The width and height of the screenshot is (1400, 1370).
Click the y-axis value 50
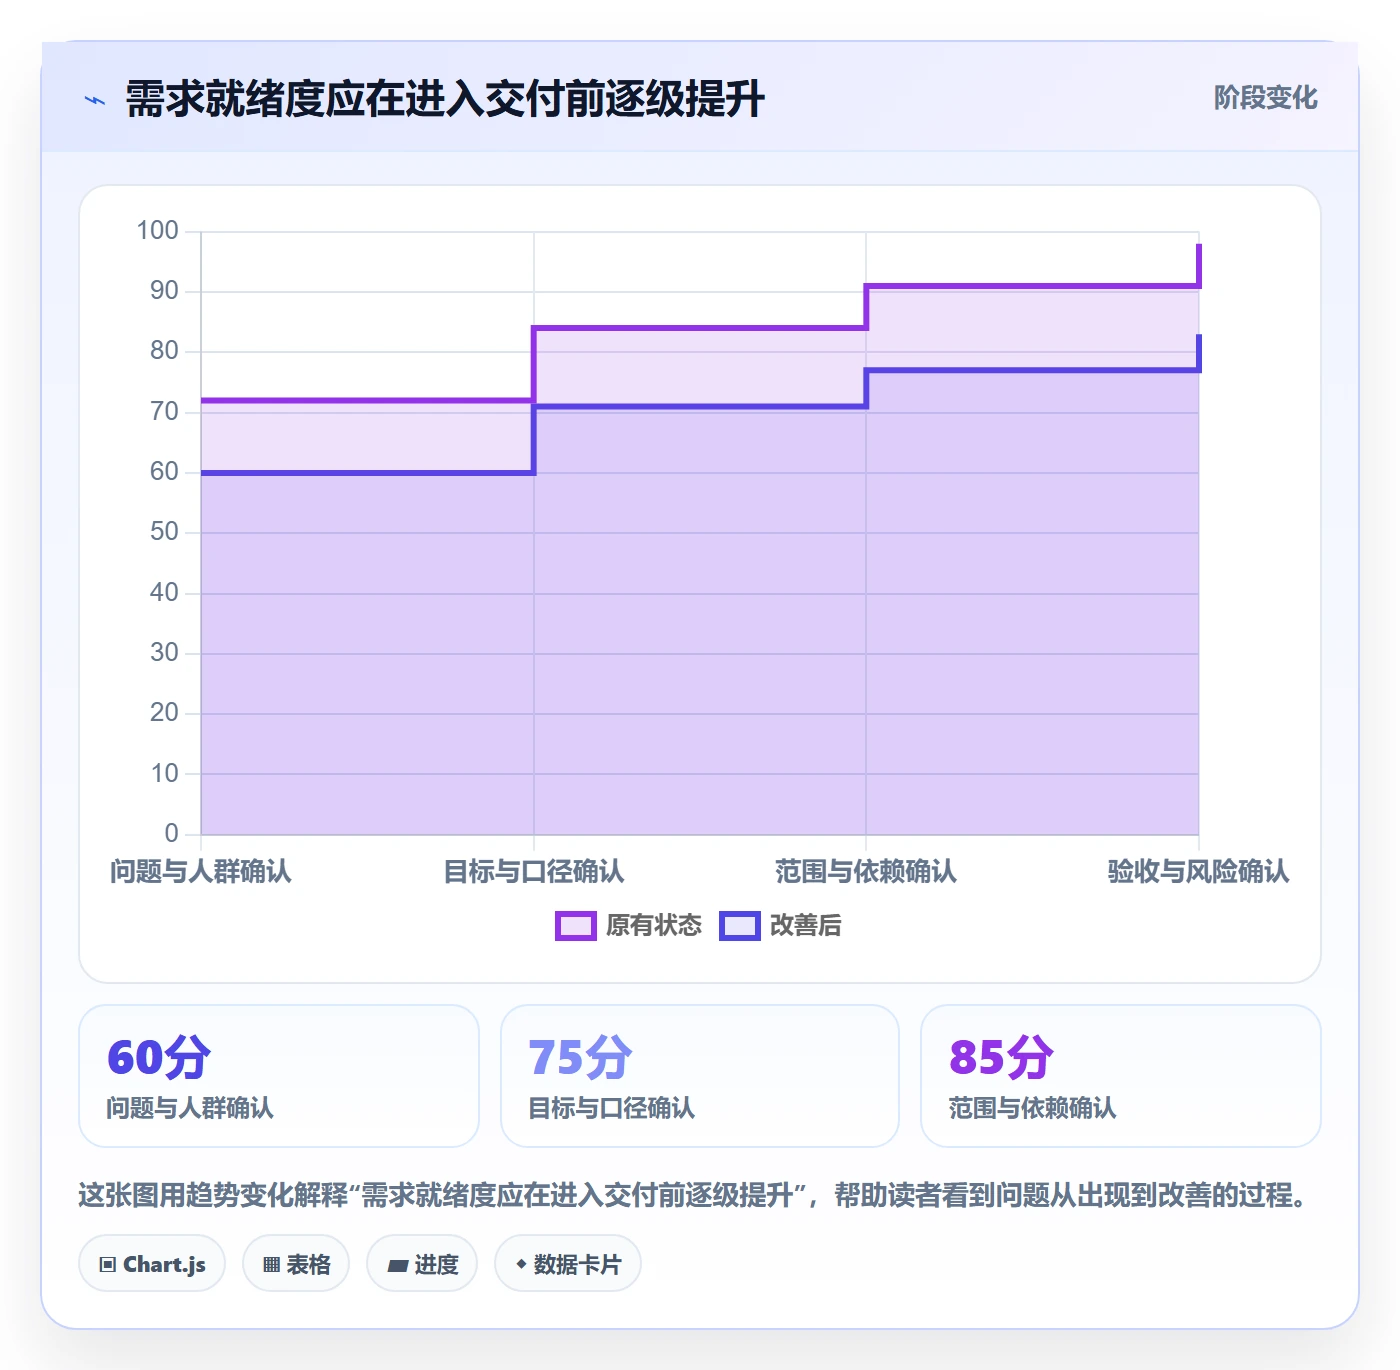coord(164,532)
